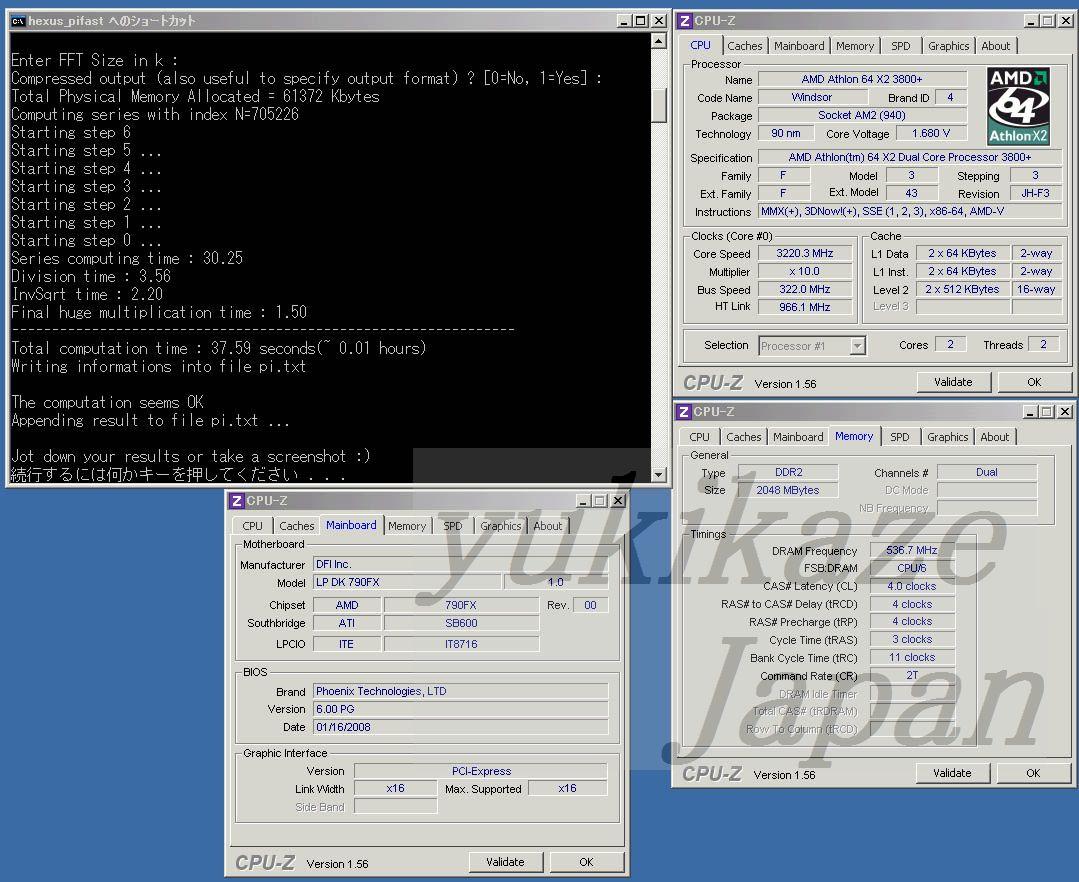
Task: Click the Total computation time line
Action: coord(219,348)
